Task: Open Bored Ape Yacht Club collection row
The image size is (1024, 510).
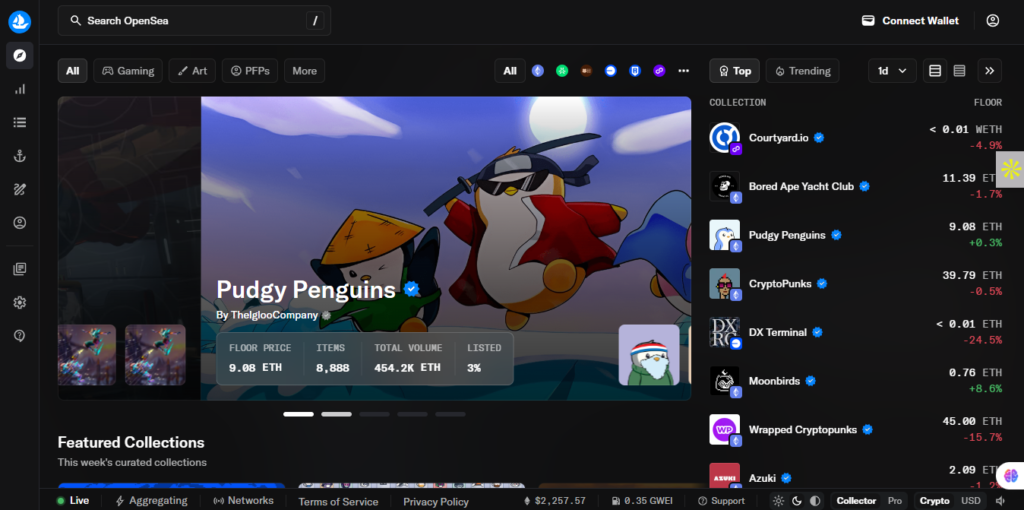Action: [856, 186]
